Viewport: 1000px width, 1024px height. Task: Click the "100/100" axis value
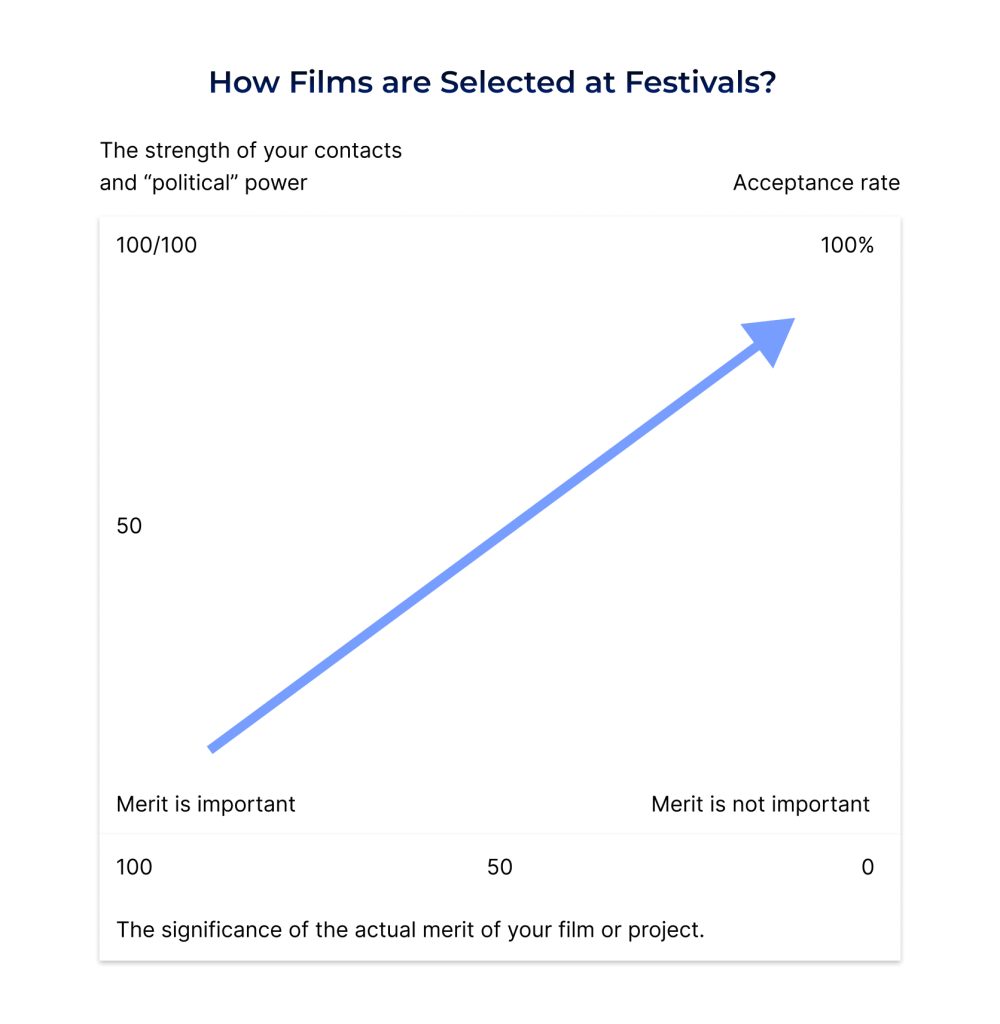(x=157, y=245)
